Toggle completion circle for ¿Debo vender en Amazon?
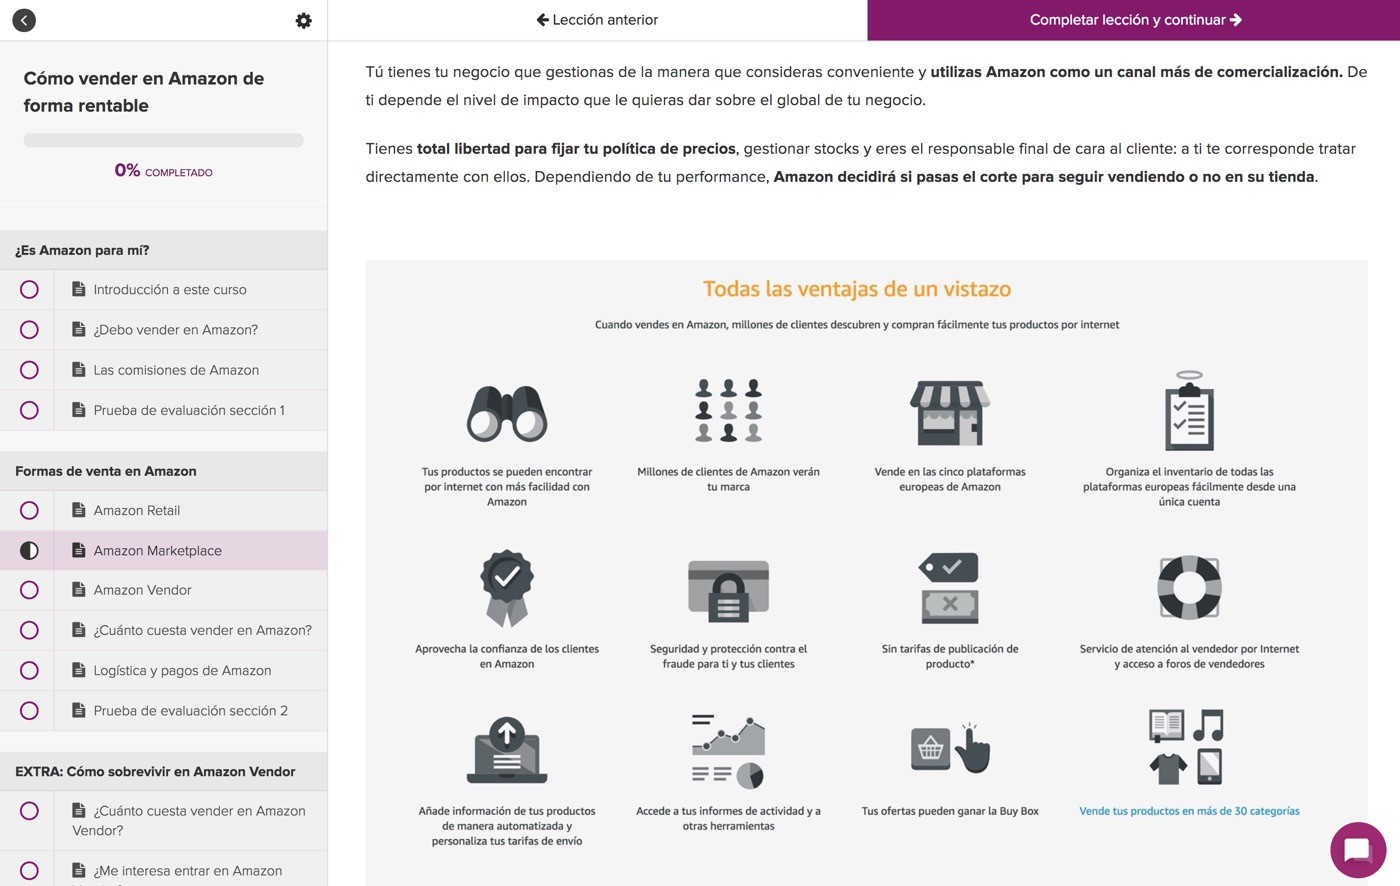 click(x=29, y=329)
